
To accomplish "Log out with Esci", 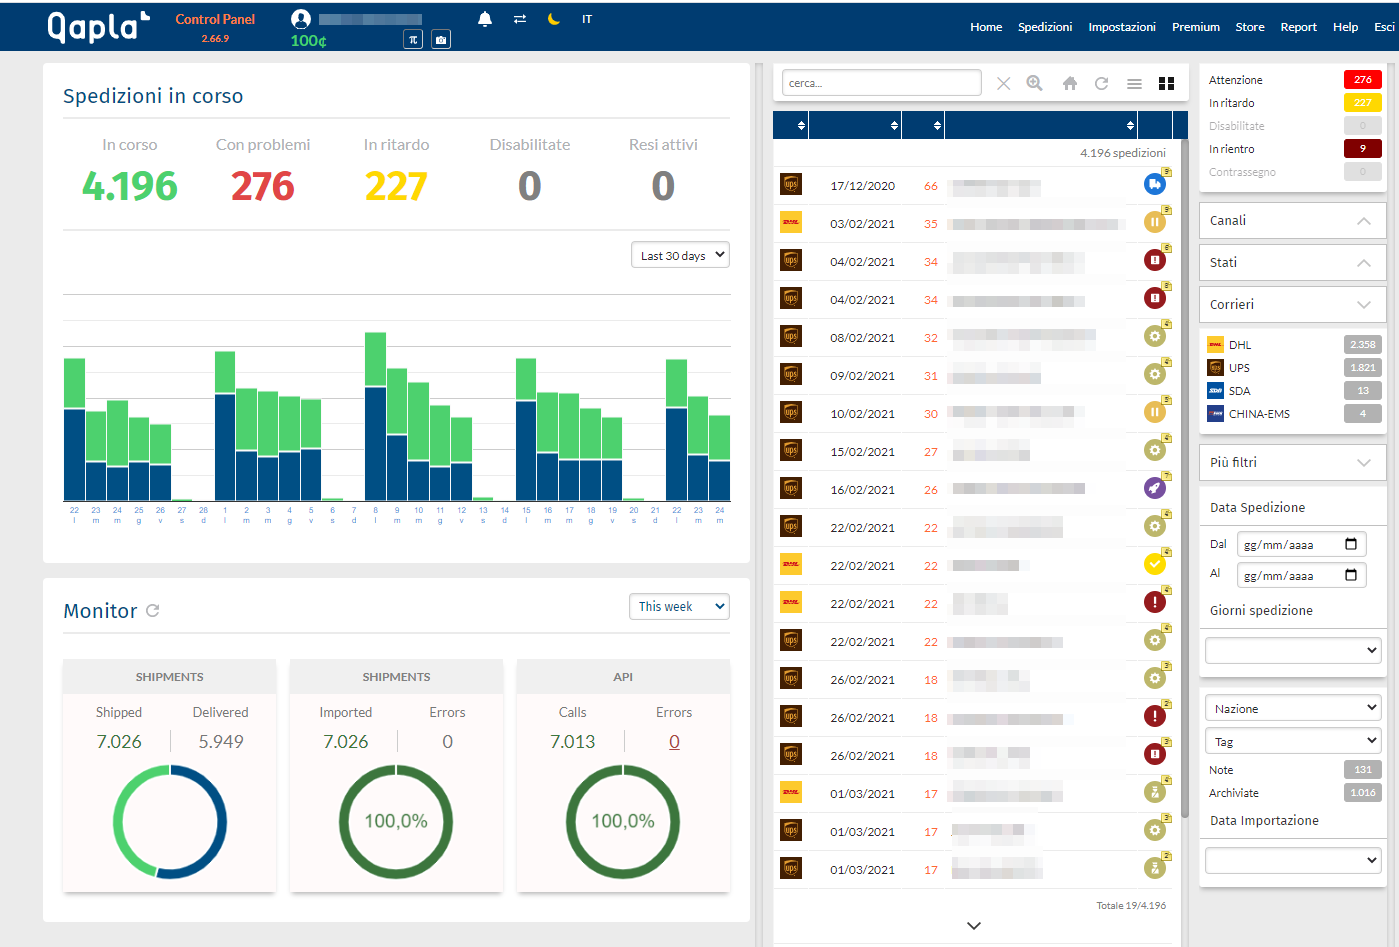I will coord(1384,27).
